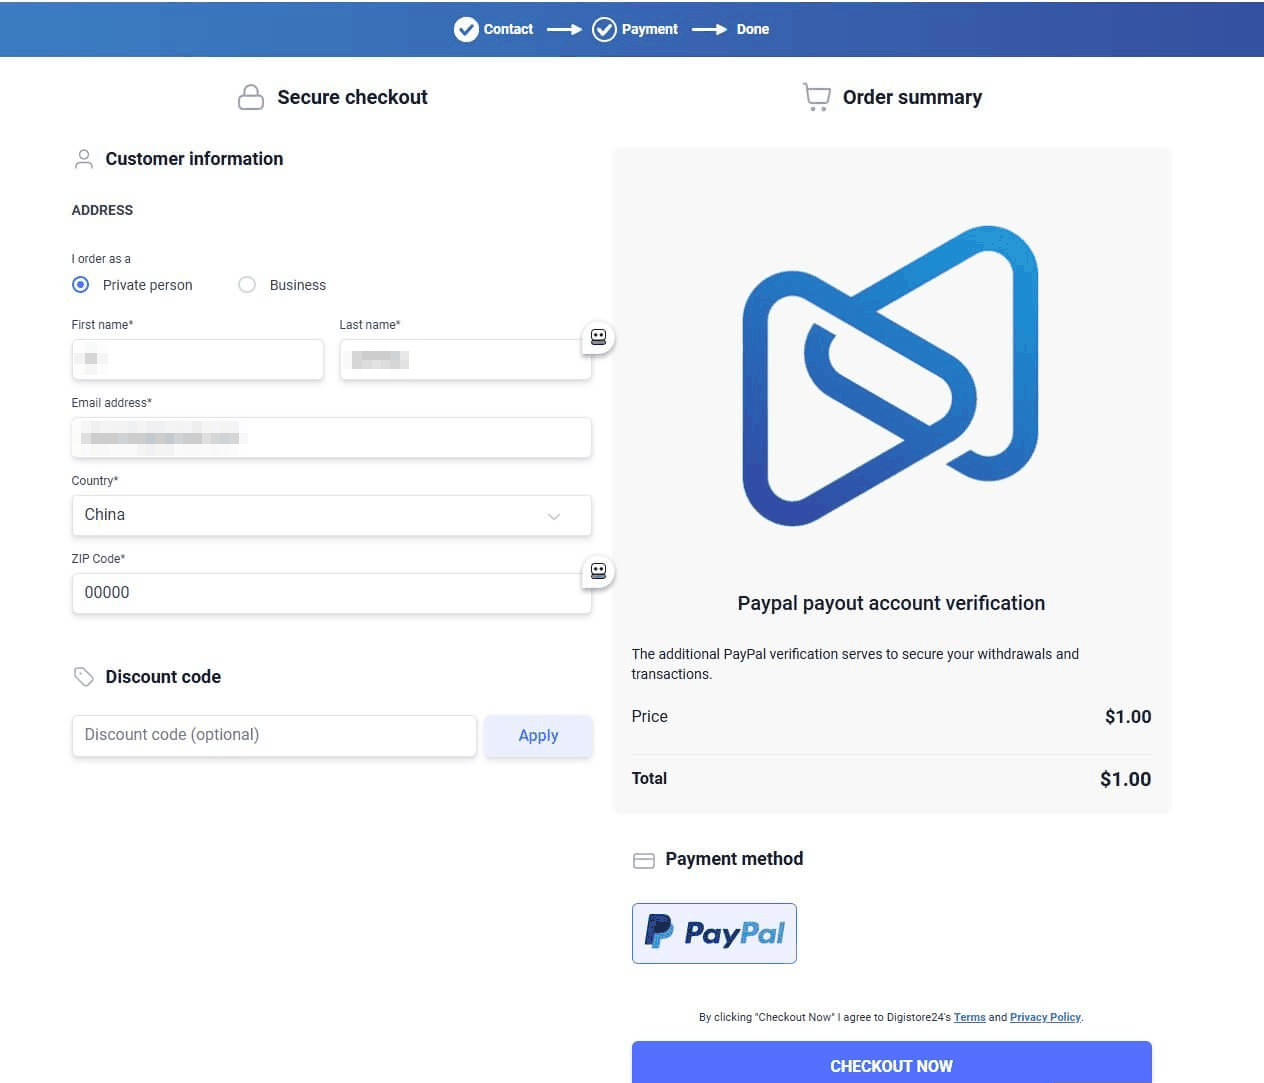The height and width of the screenshot is (1083, 1264).
Task: Open the Privacy Policy link
Action: coord(1045,1017)
